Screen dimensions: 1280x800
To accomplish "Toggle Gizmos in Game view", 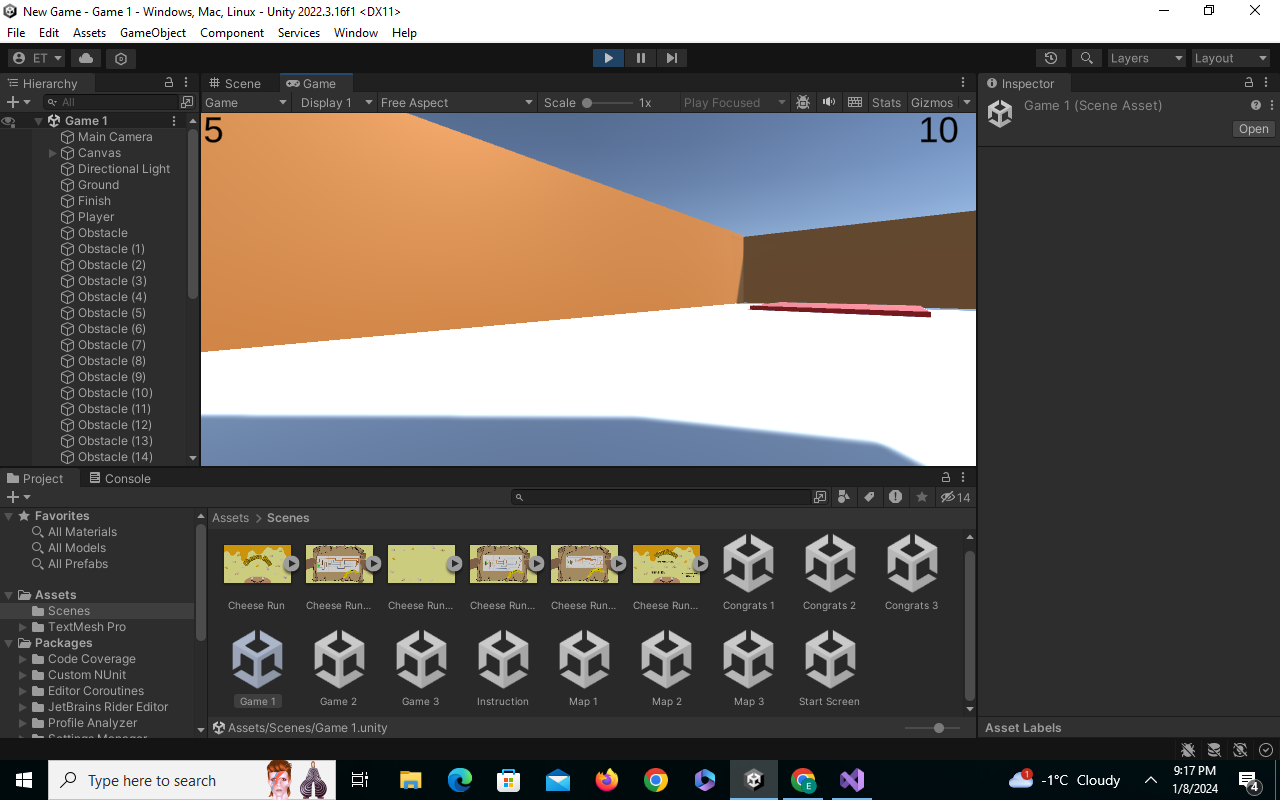I will tap(932, 102).
